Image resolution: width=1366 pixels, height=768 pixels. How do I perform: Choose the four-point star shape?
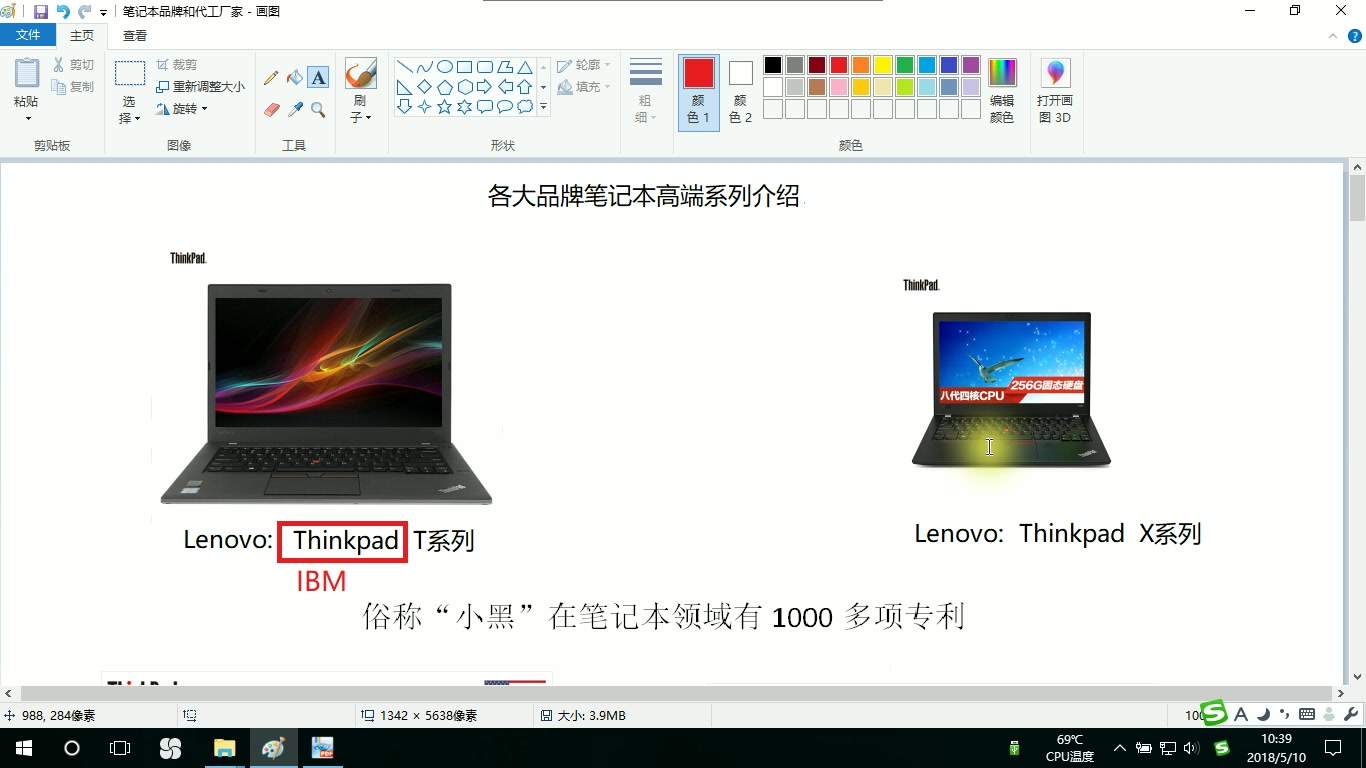(425, 106)
